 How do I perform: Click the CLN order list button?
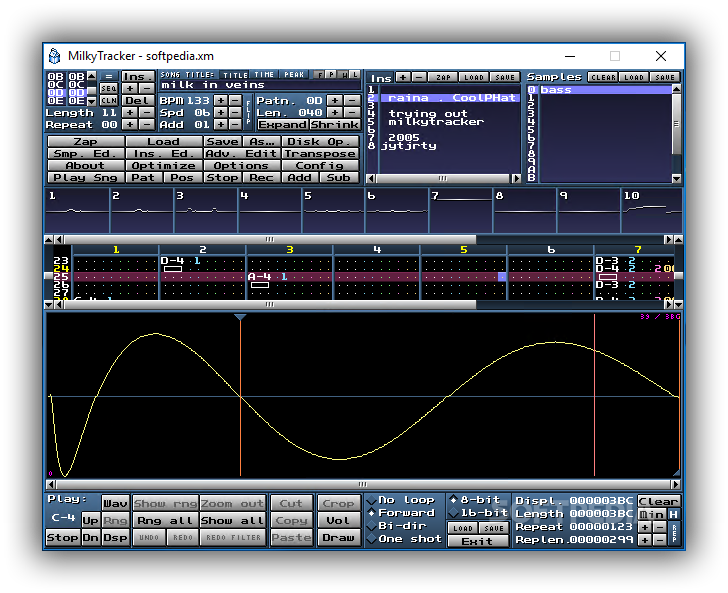pyautogui.click(x=109, y=100)
